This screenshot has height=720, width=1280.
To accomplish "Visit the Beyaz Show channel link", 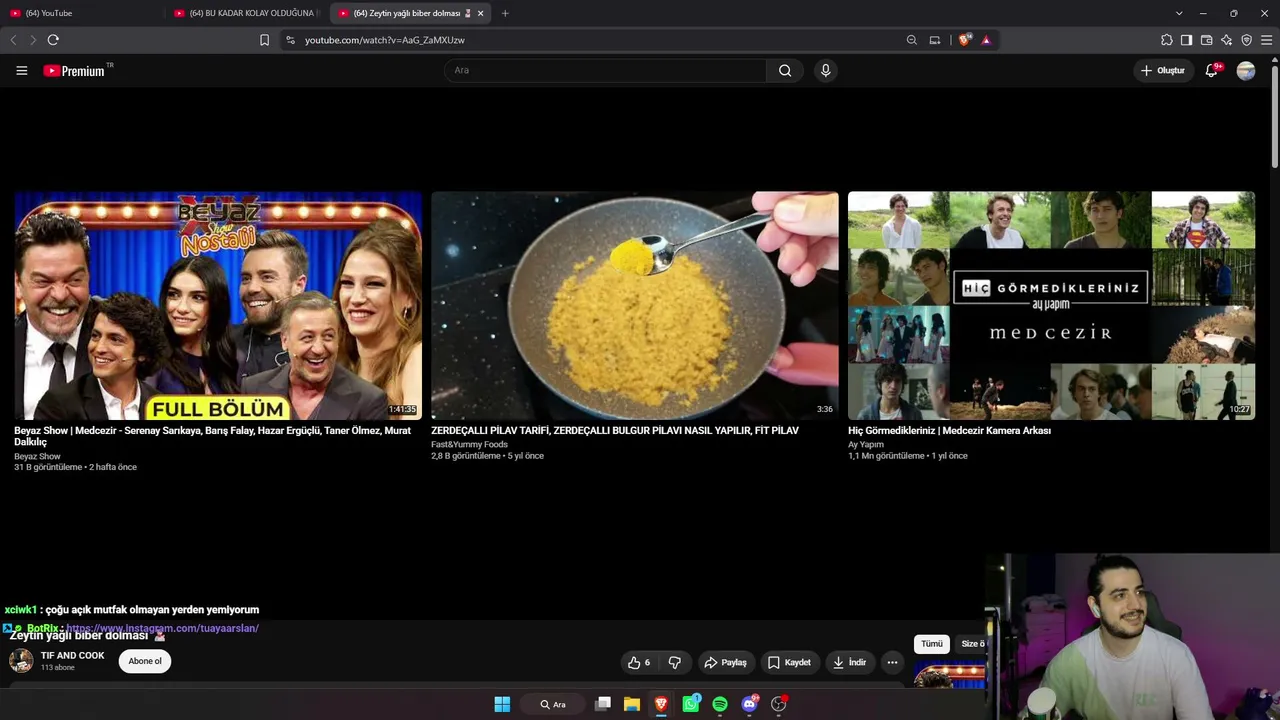I will [x=37, y=456].
